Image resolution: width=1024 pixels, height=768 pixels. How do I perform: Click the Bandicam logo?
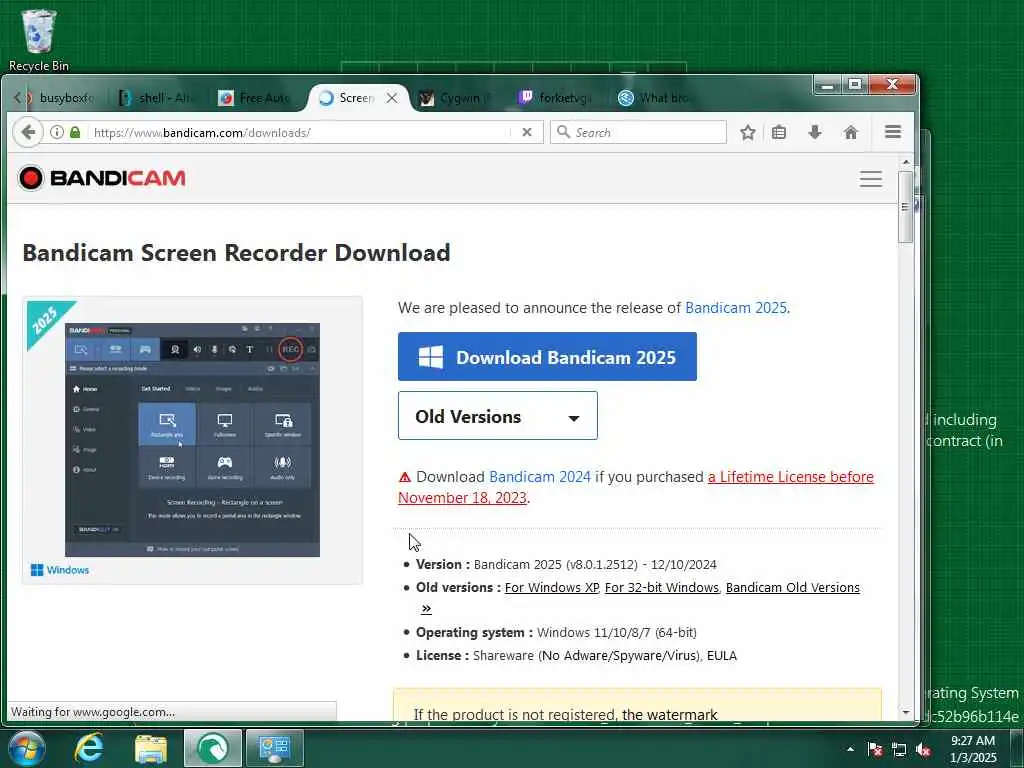[102, 178]
